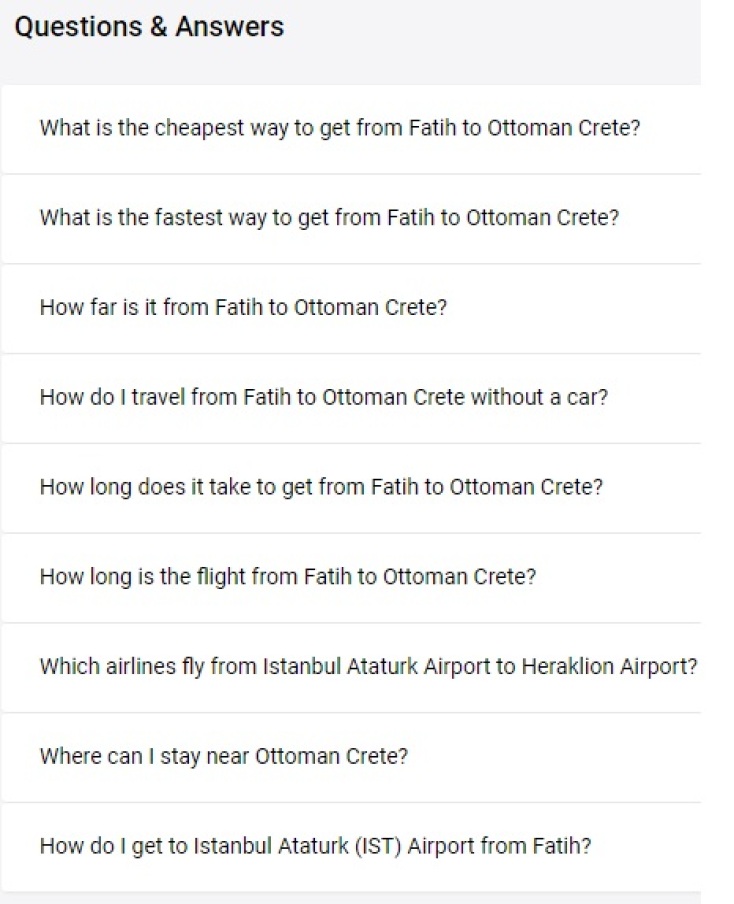Select the Istanbul Ataturk (IST) Airport question text
This screenshot has width=734, height=904.
(x=315, y=846)
